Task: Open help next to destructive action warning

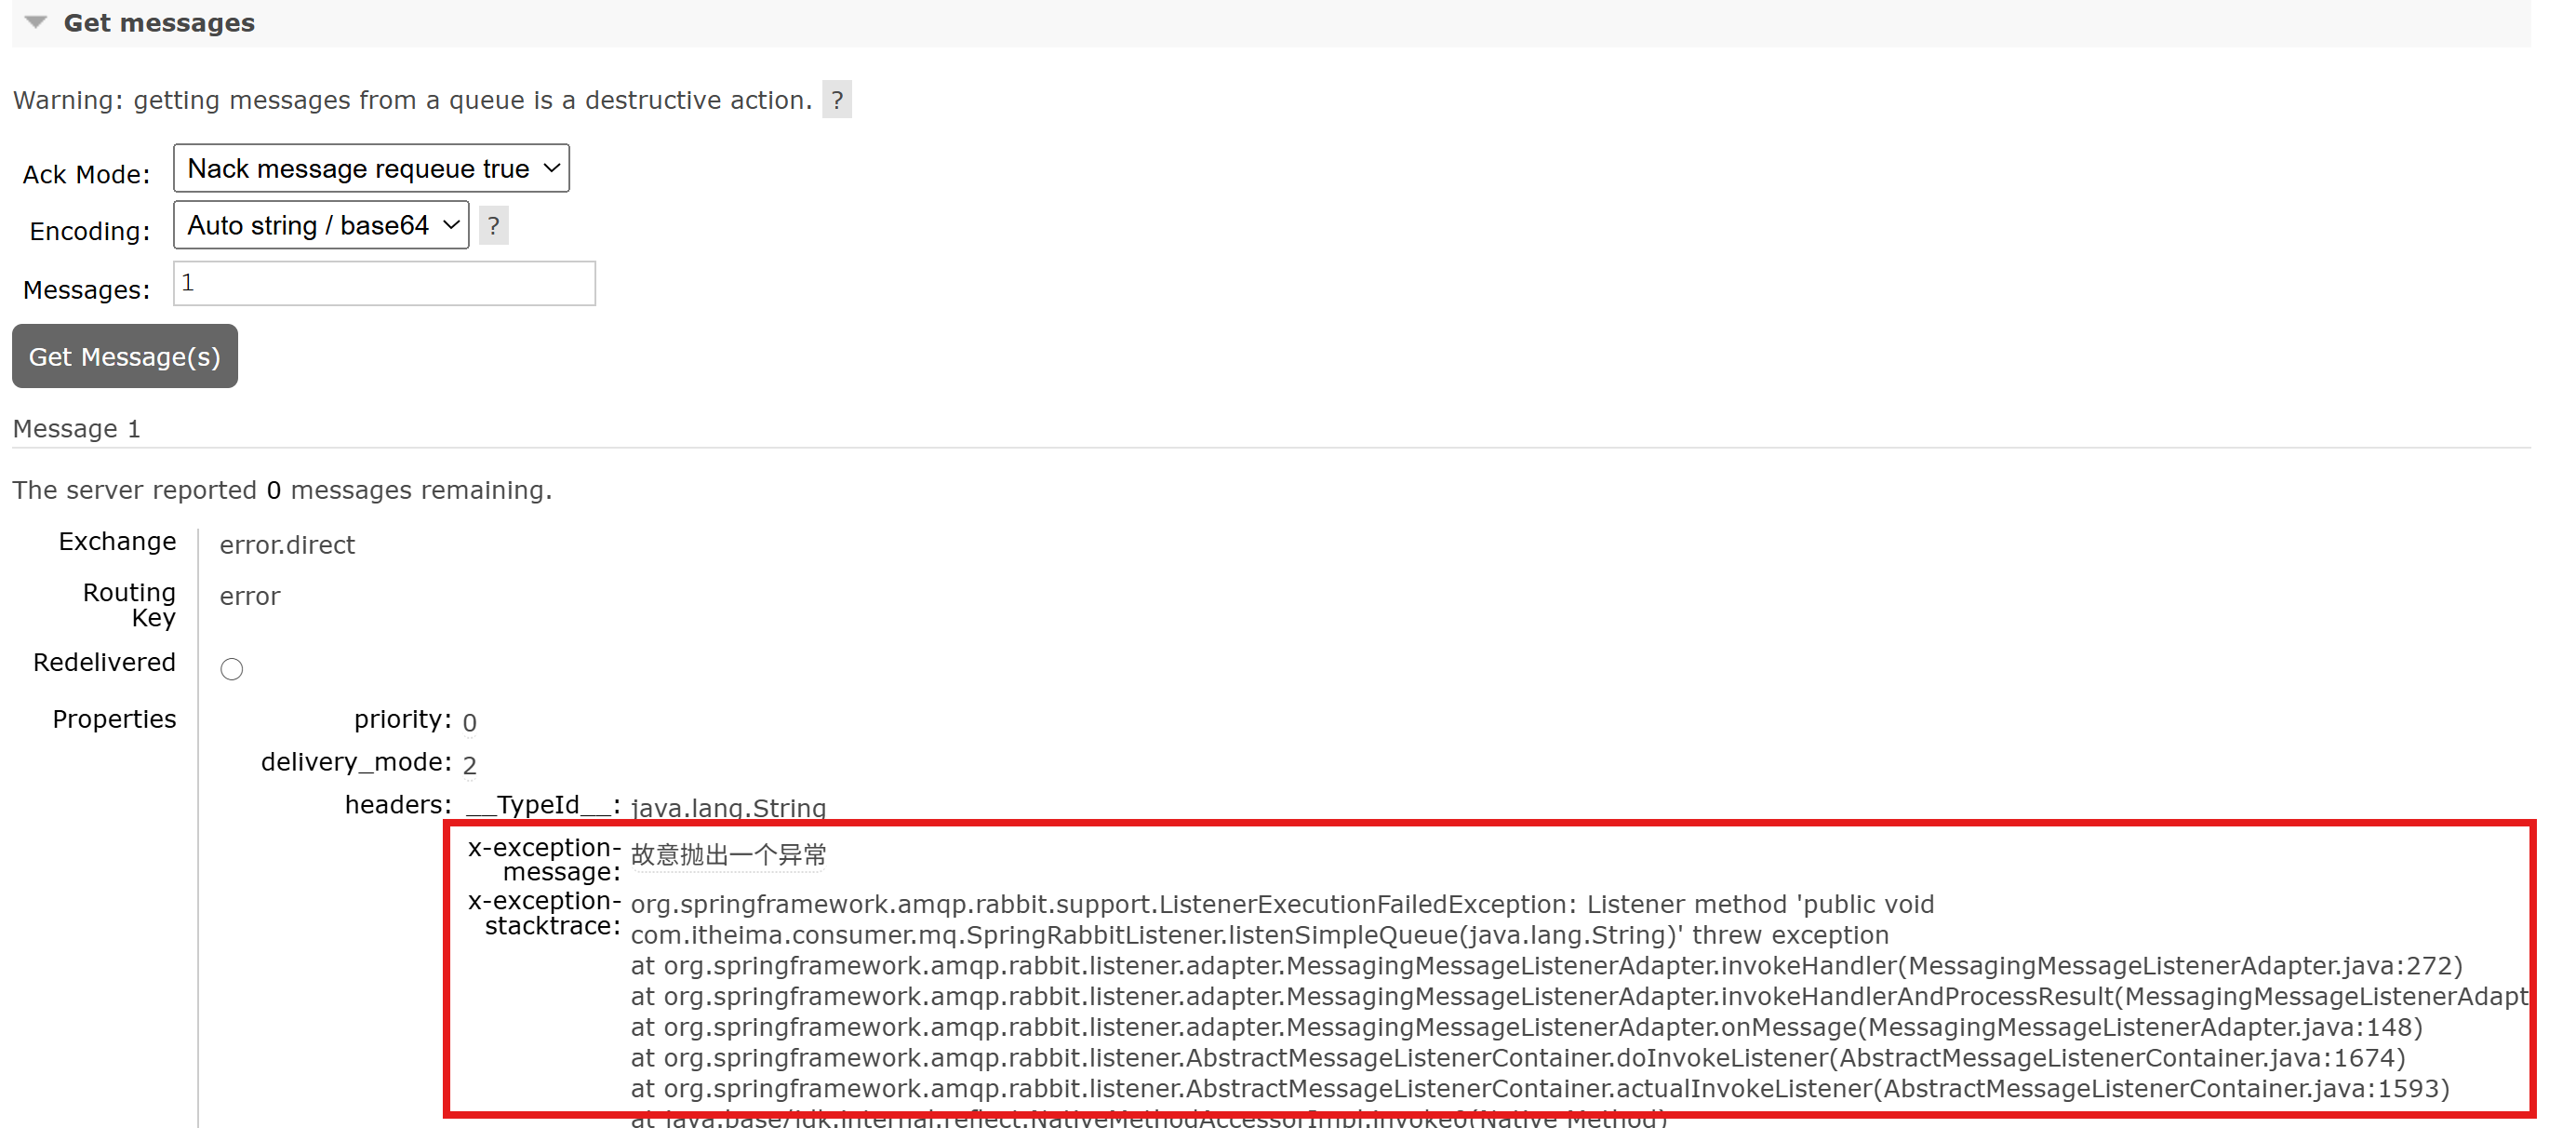Action: pyautogui.click(x=836, y=100)
